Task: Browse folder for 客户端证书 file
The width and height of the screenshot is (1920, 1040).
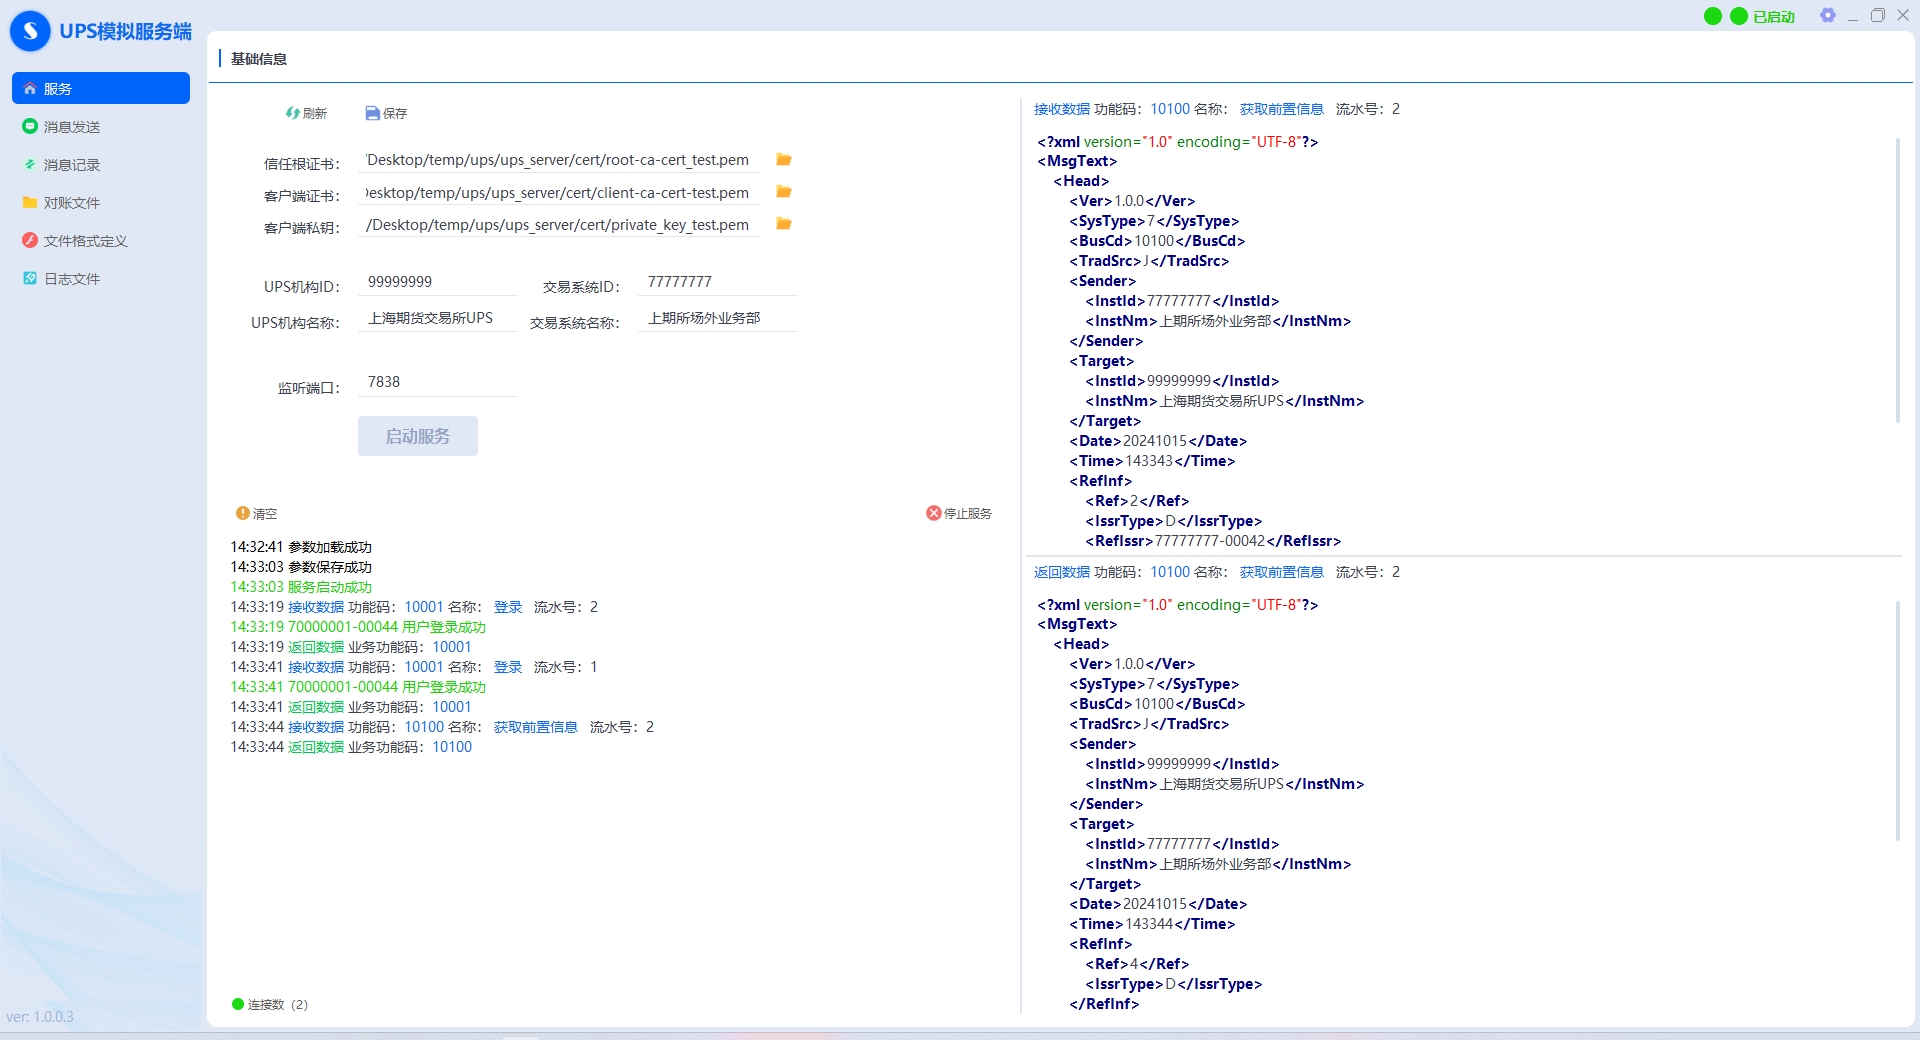Action: click(x=784, y=192)
